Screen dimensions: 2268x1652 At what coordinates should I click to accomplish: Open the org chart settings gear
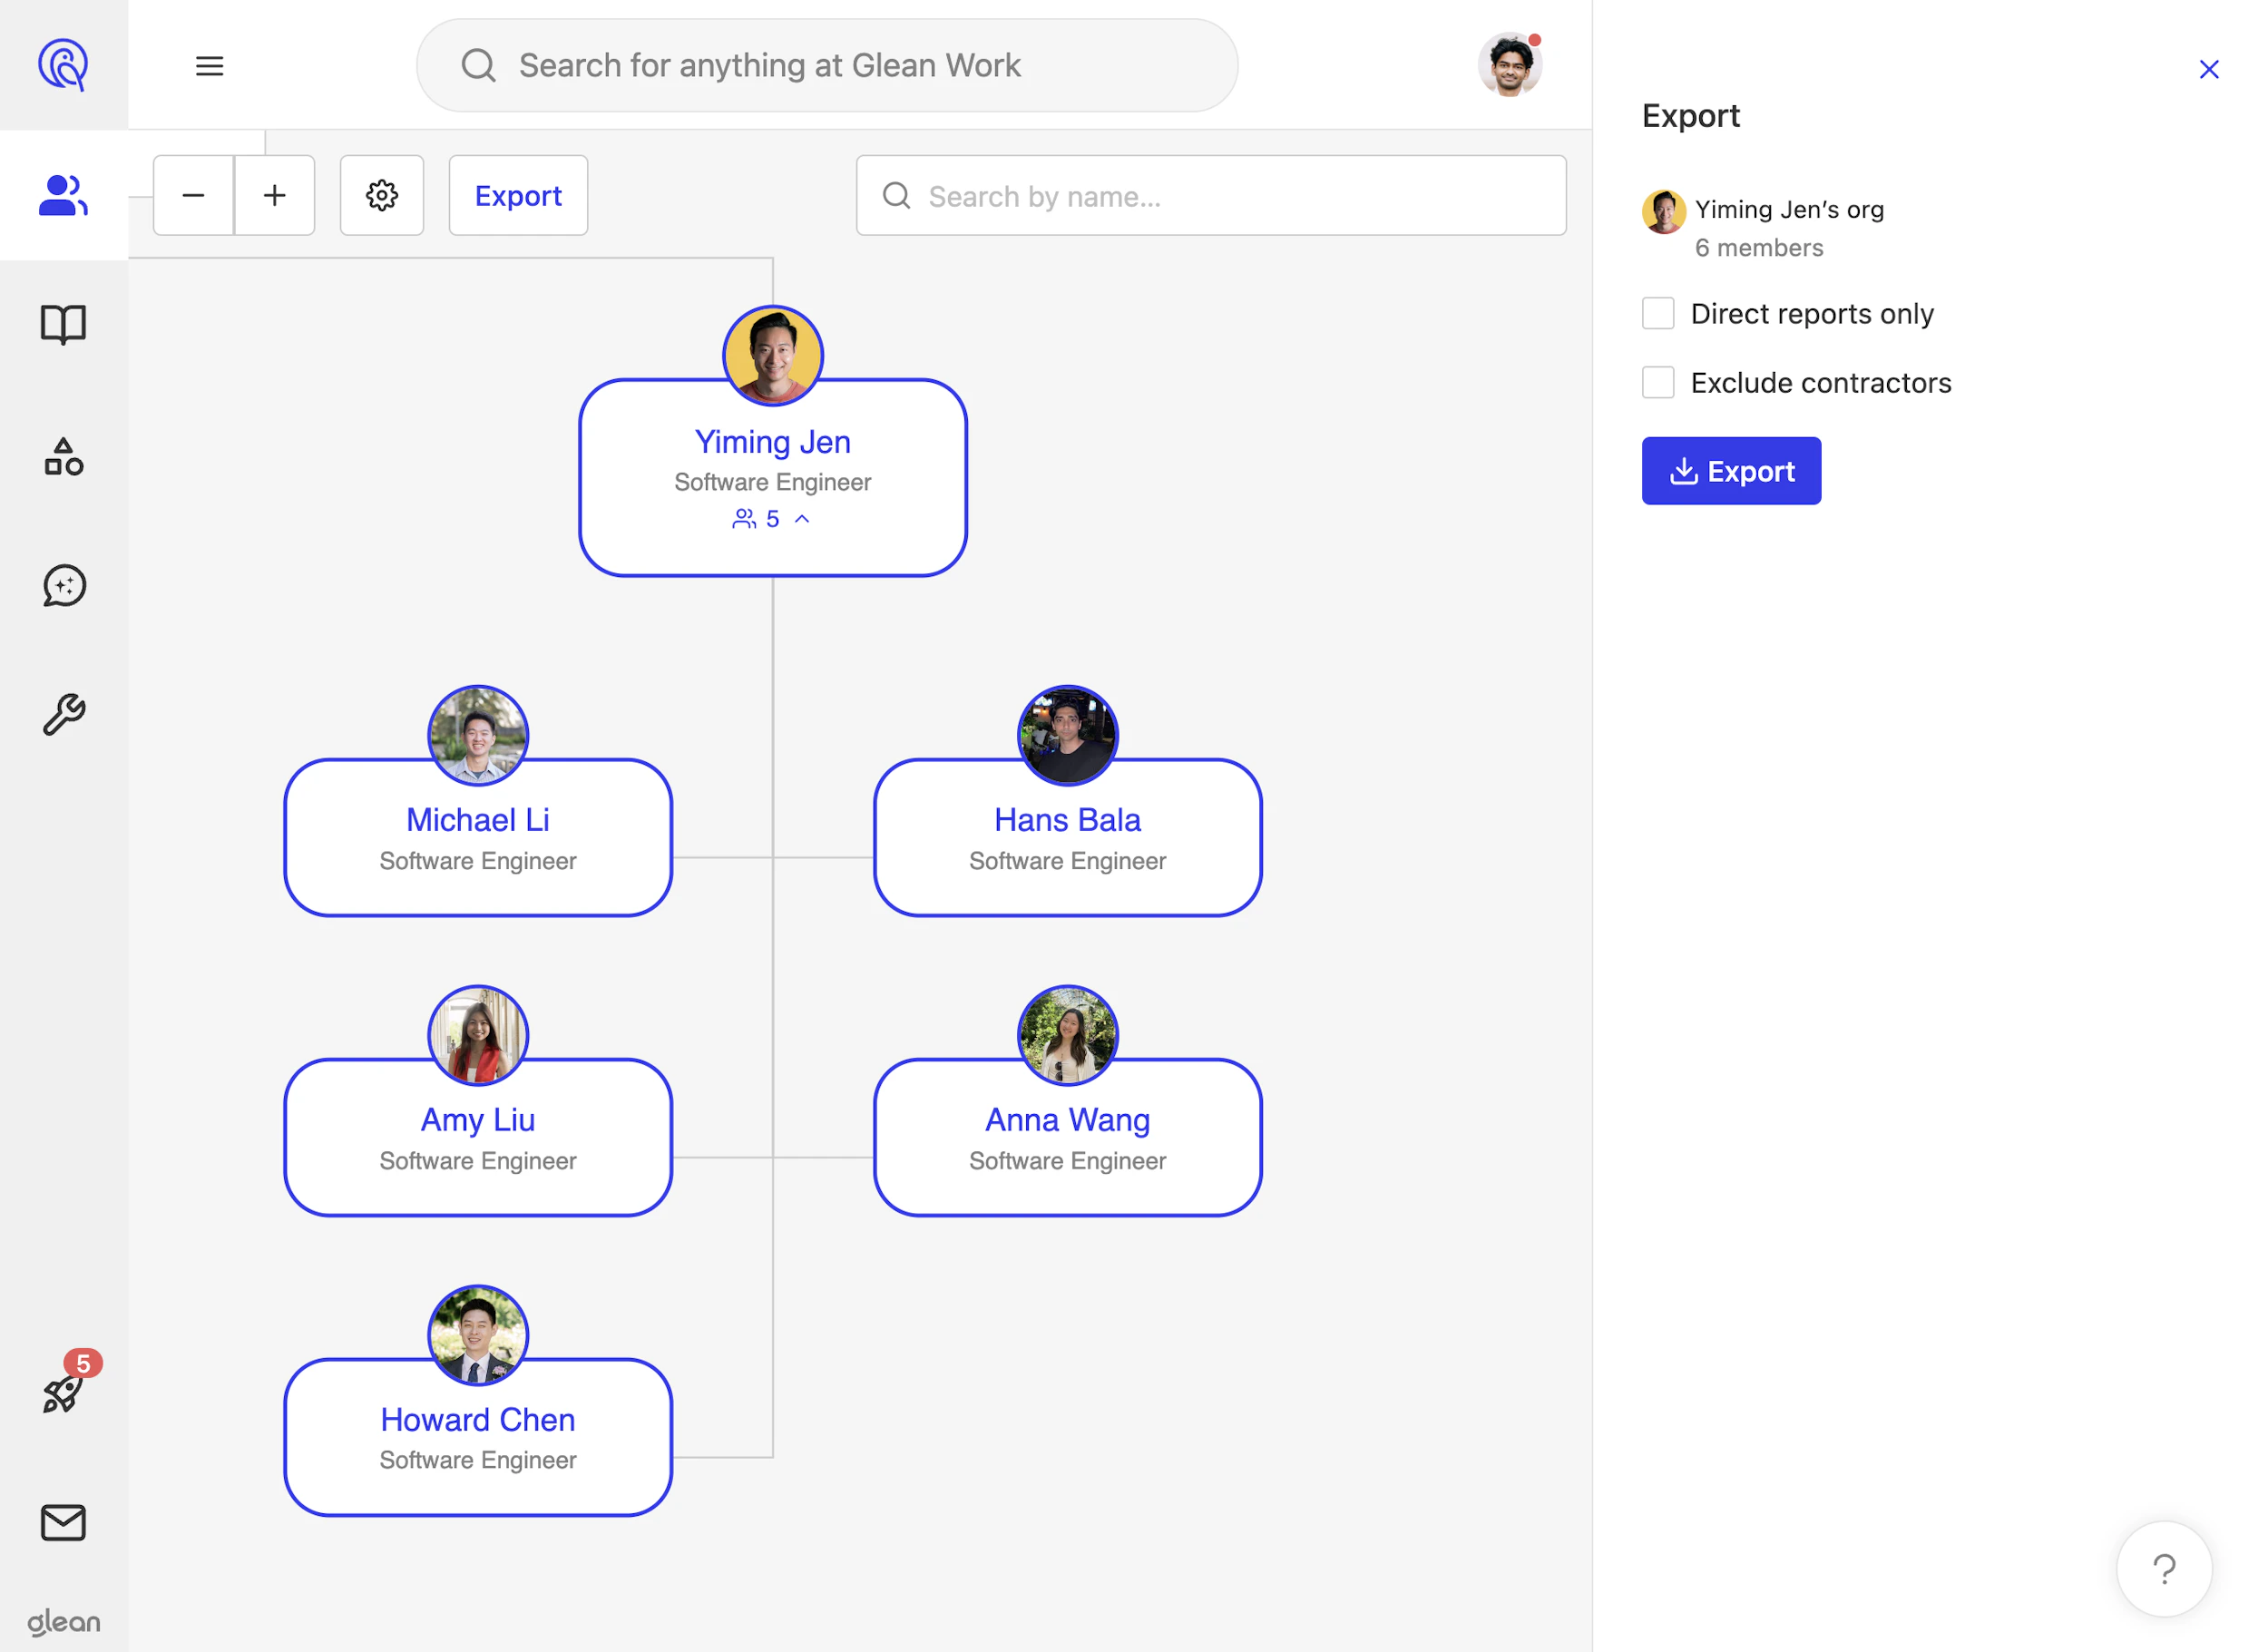pyautogui.click(x=381, y=195)
